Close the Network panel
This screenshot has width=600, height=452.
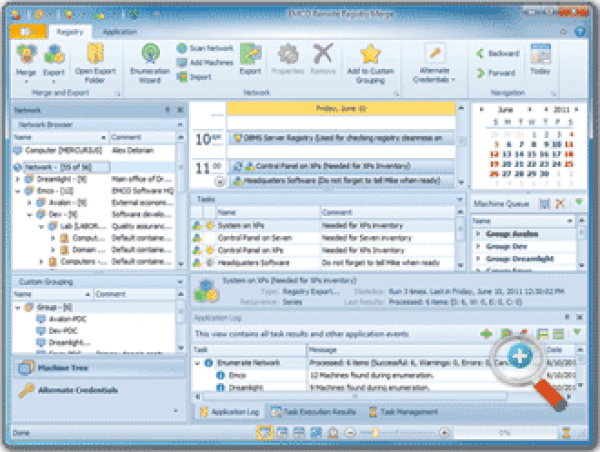pyautogui.click(x=180, y=110)
